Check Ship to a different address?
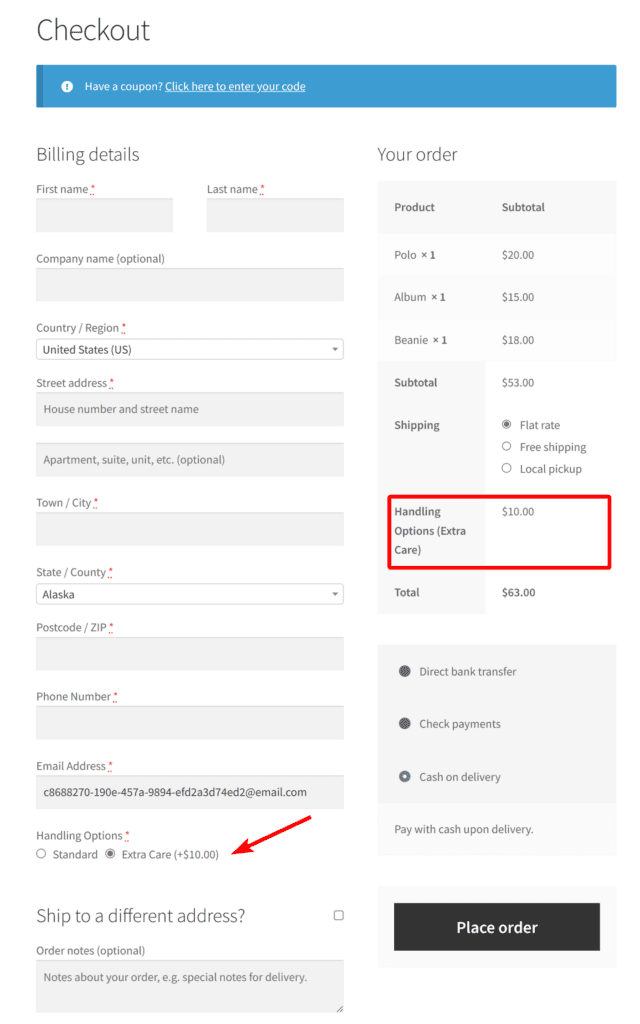The width and height of the screenshot is (640, 1024). (338, 915)
